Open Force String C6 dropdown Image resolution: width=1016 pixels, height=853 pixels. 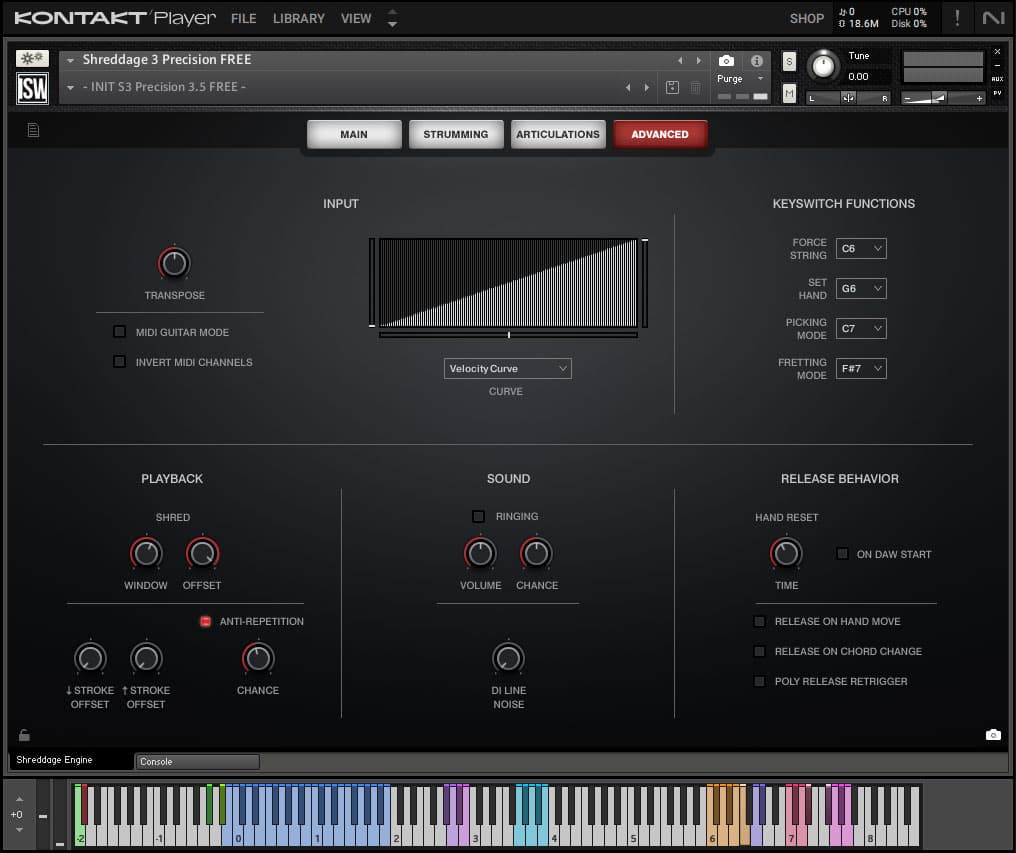pyautogui.click(x=861, y=249)
